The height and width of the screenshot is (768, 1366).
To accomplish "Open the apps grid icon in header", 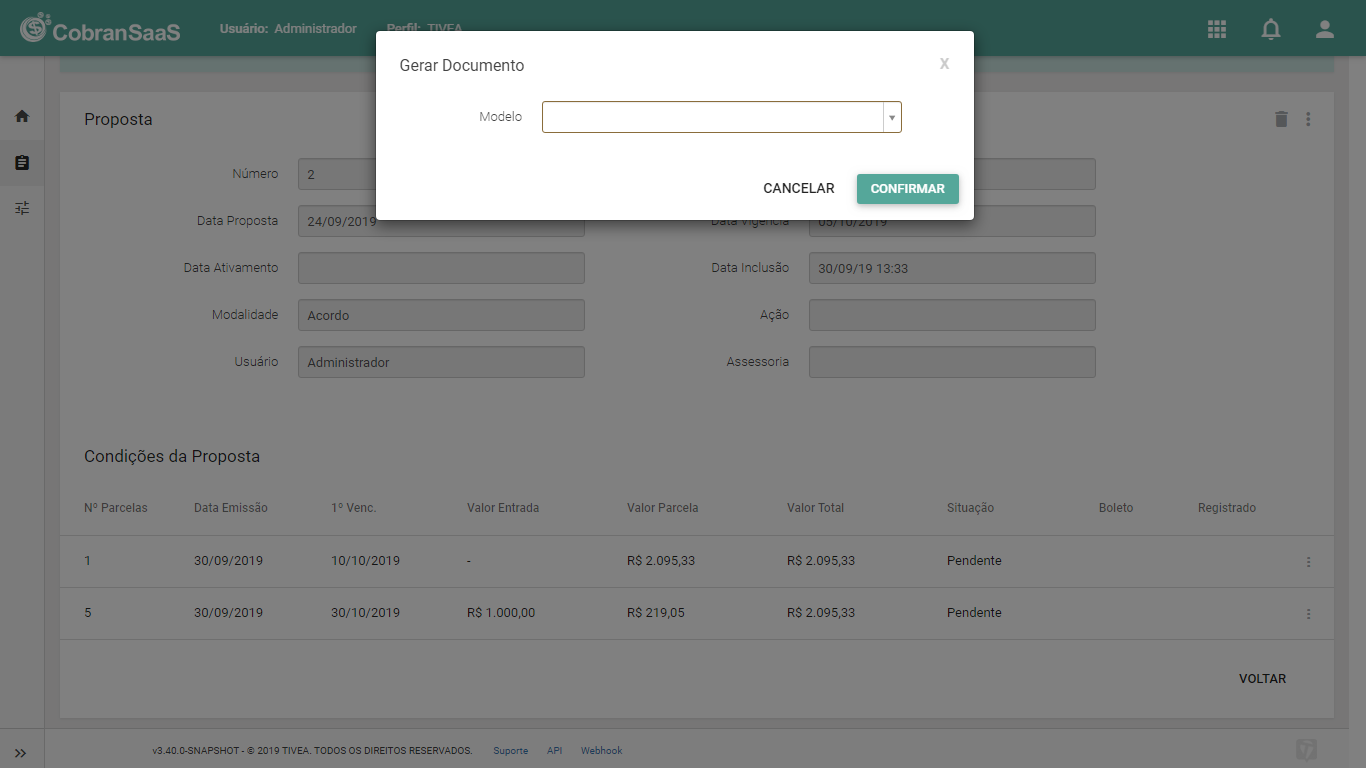I will coord(1217,29).
